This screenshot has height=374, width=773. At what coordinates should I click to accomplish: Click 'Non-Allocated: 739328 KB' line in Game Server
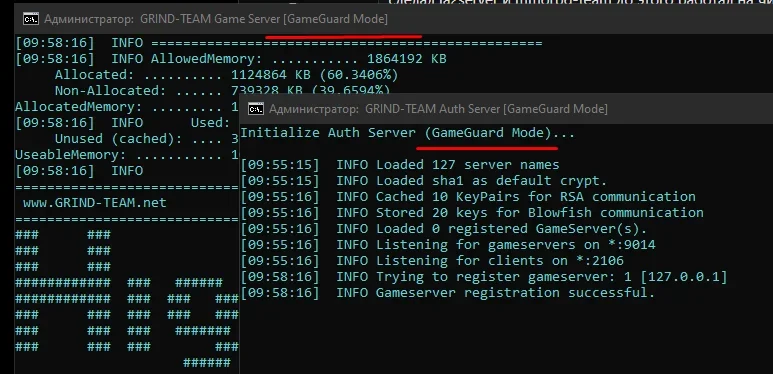(222, 91)
